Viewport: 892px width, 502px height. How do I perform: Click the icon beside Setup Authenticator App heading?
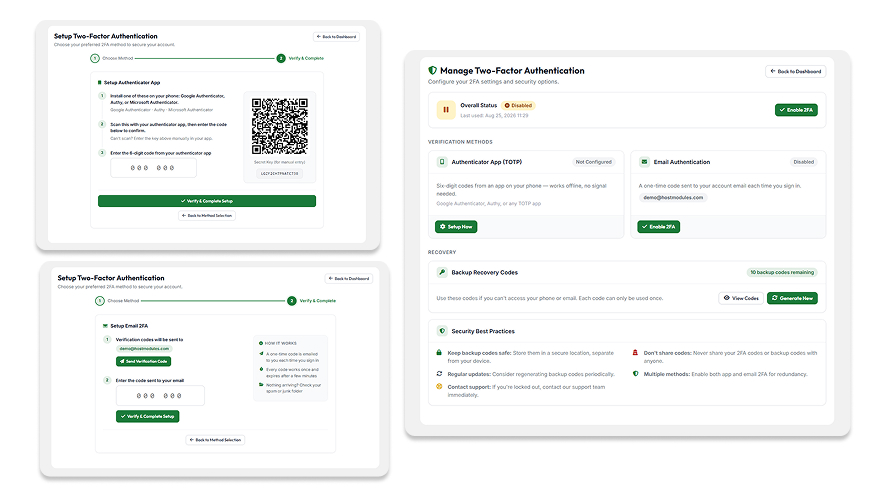tap(100, 83)
